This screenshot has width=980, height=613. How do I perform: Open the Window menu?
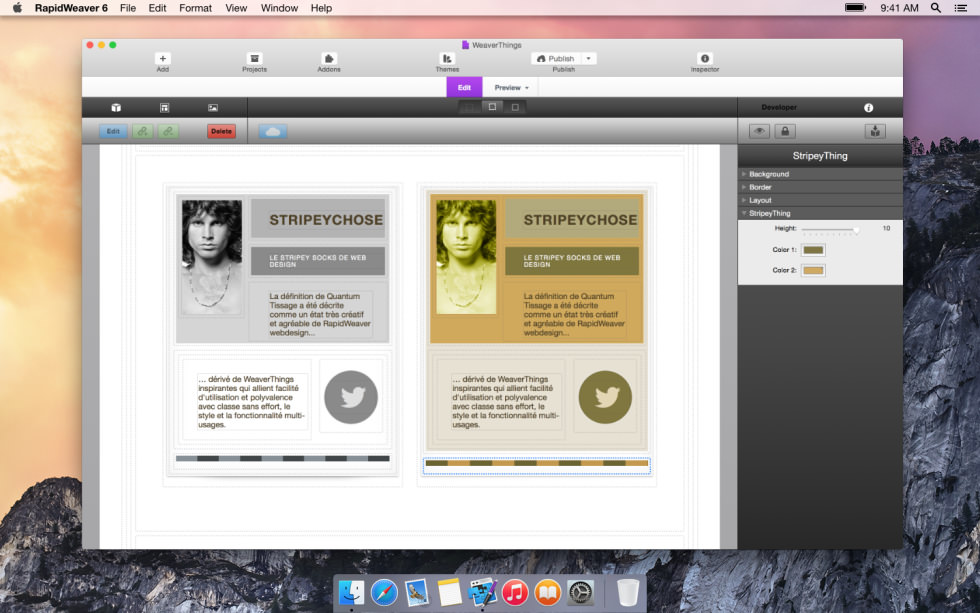[x=279, y=8]
